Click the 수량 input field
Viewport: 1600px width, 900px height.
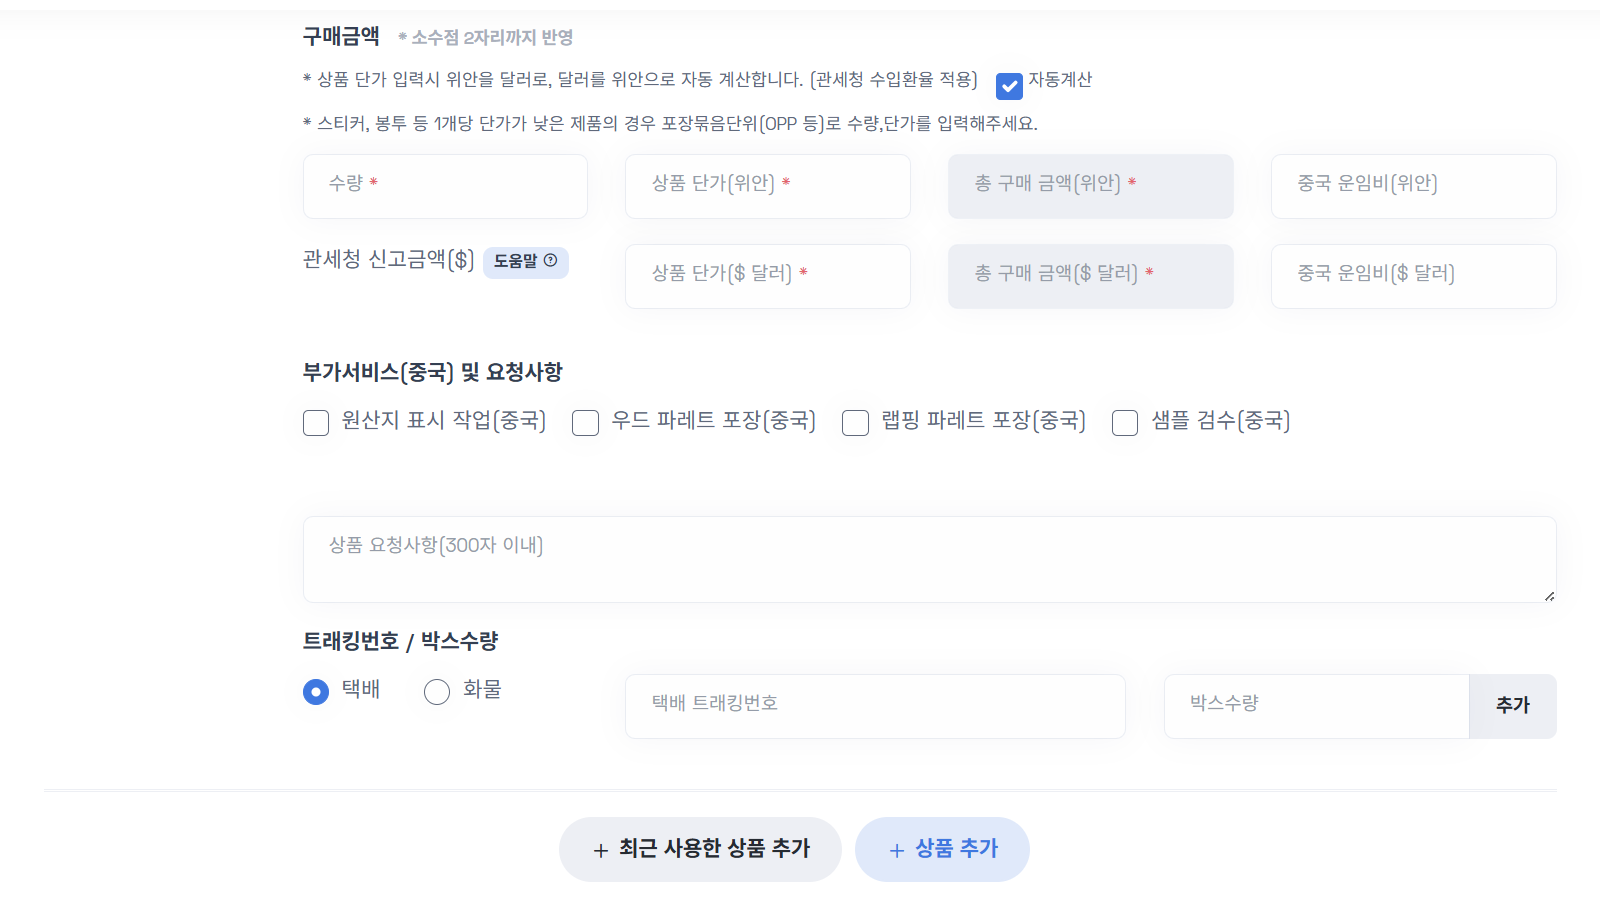(445, 186)
